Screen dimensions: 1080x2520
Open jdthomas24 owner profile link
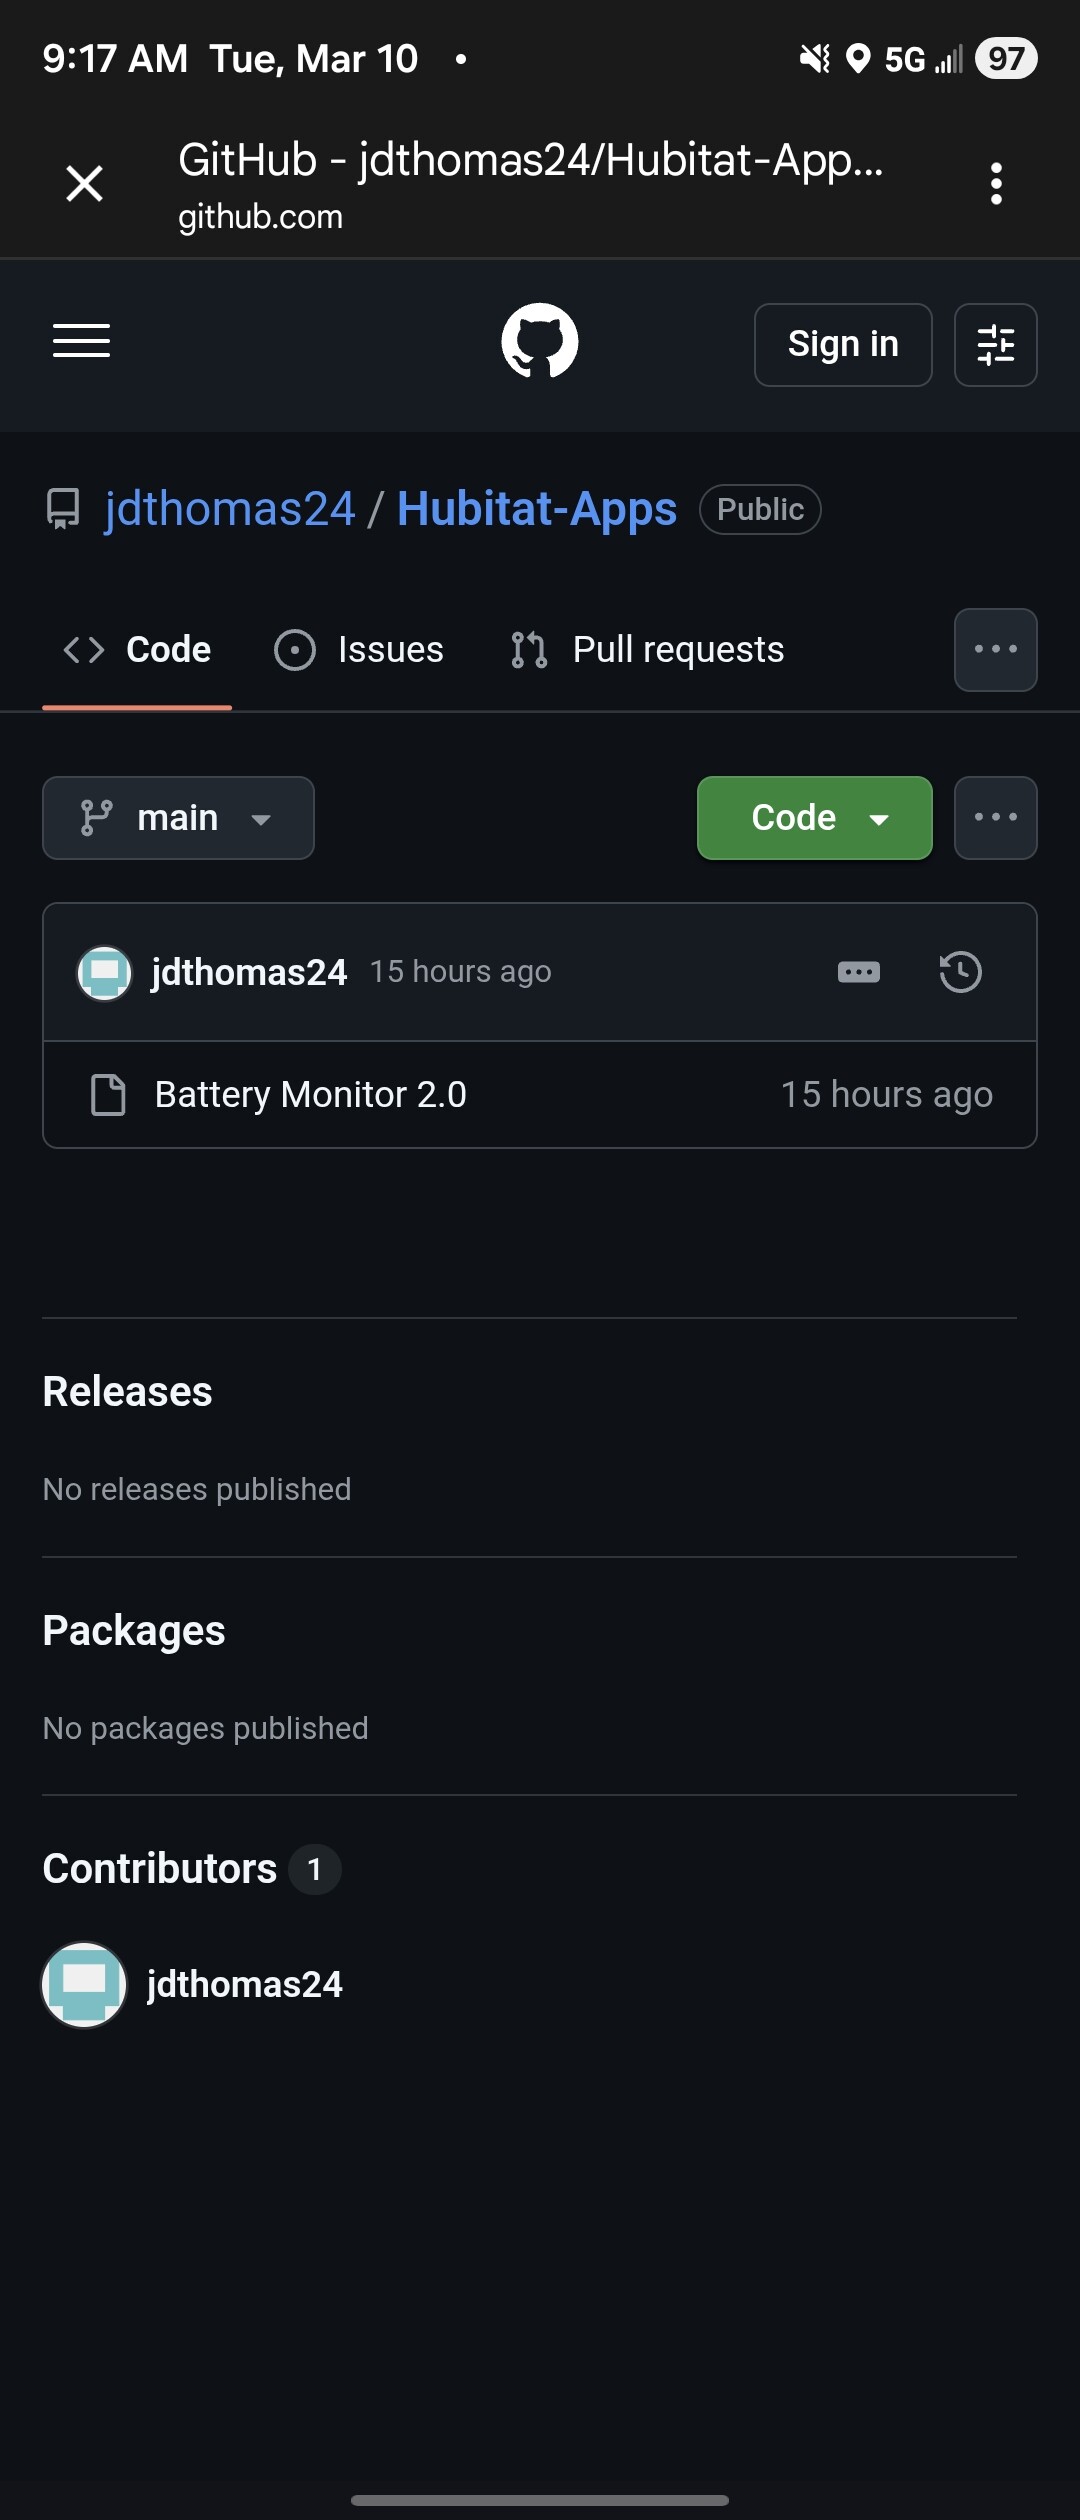(230, 509)
